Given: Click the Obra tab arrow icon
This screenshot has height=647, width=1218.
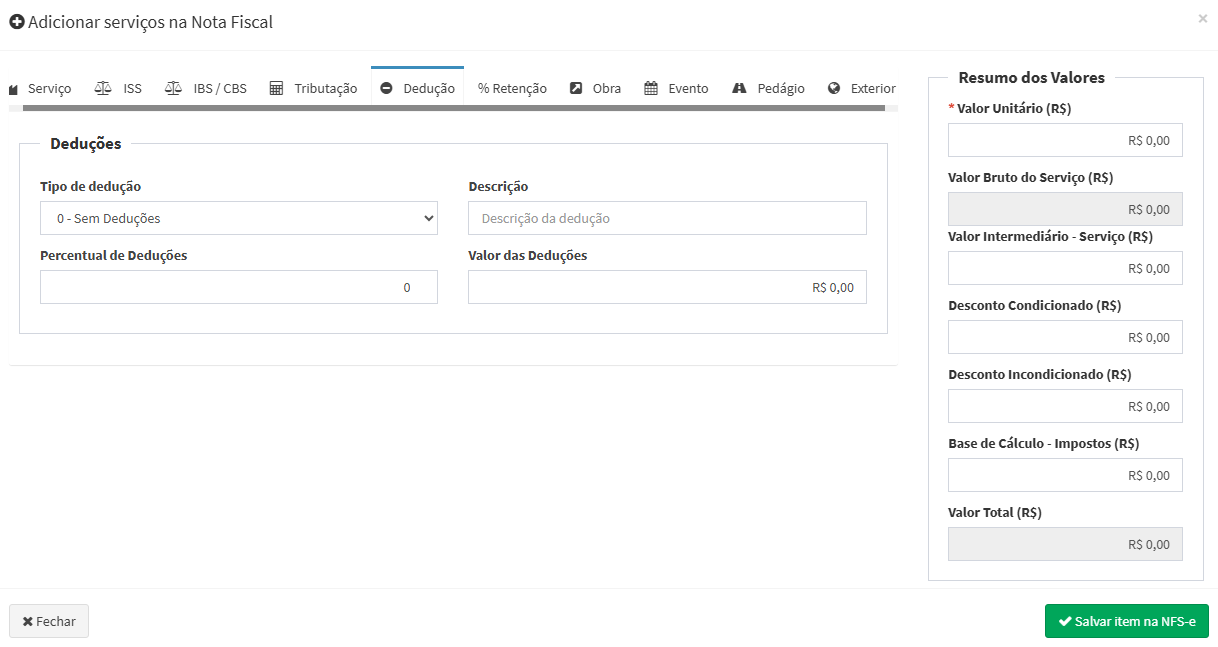Looking at the screenshot, I should tap(576, 88).
